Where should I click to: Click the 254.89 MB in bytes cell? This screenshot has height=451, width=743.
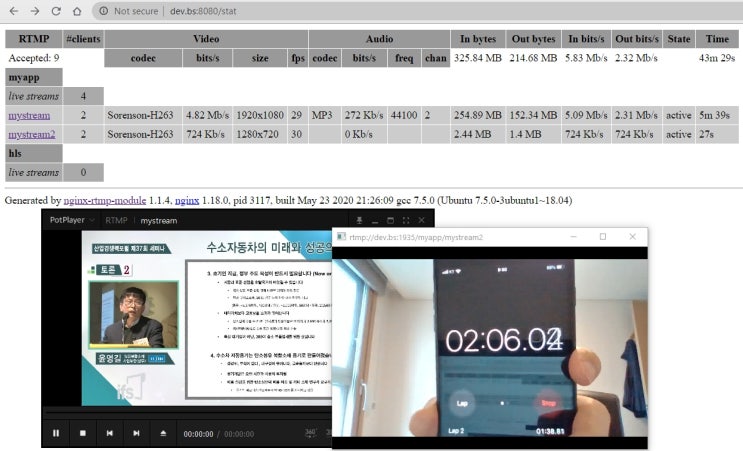click(478, 115)
